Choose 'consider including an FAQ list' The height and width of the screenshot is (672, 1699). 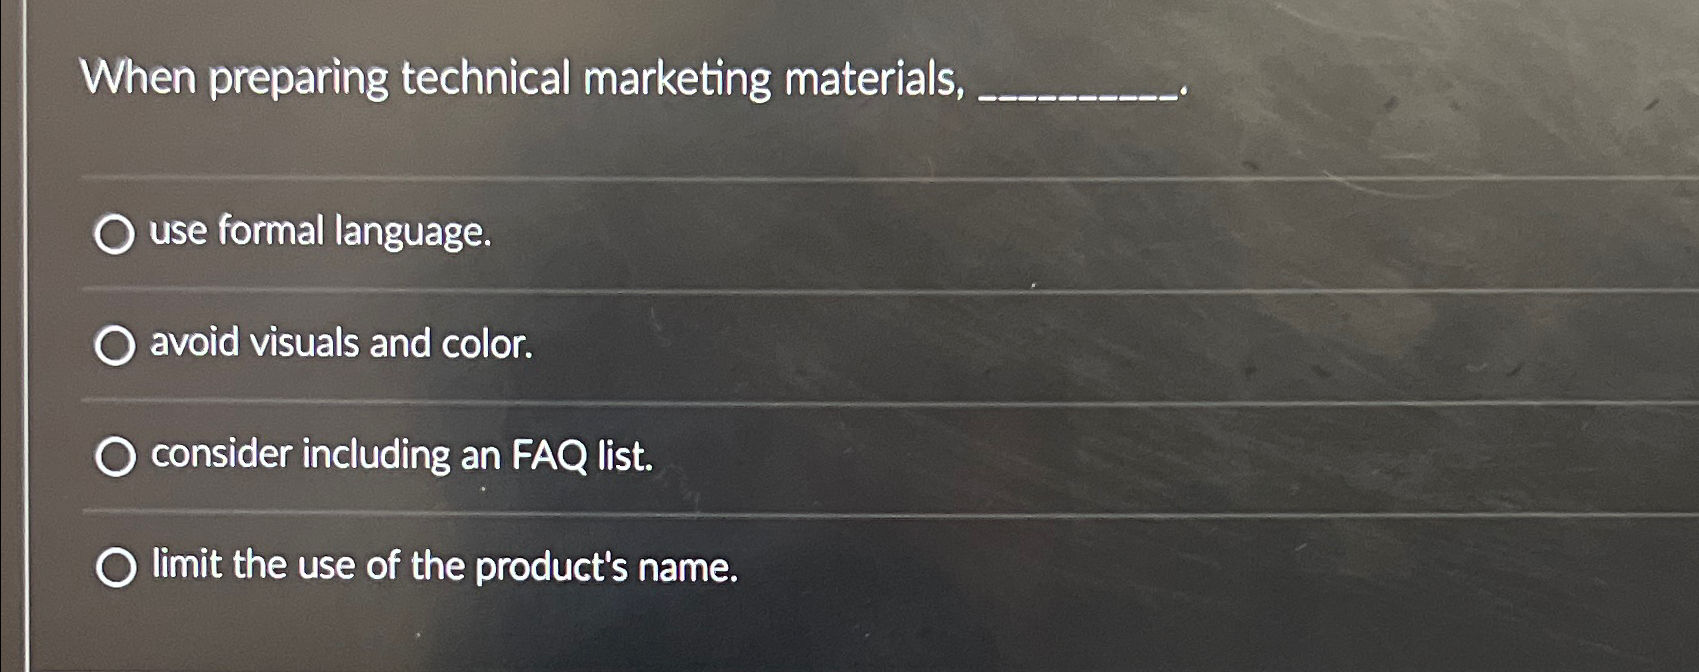[x=117, y=458]
